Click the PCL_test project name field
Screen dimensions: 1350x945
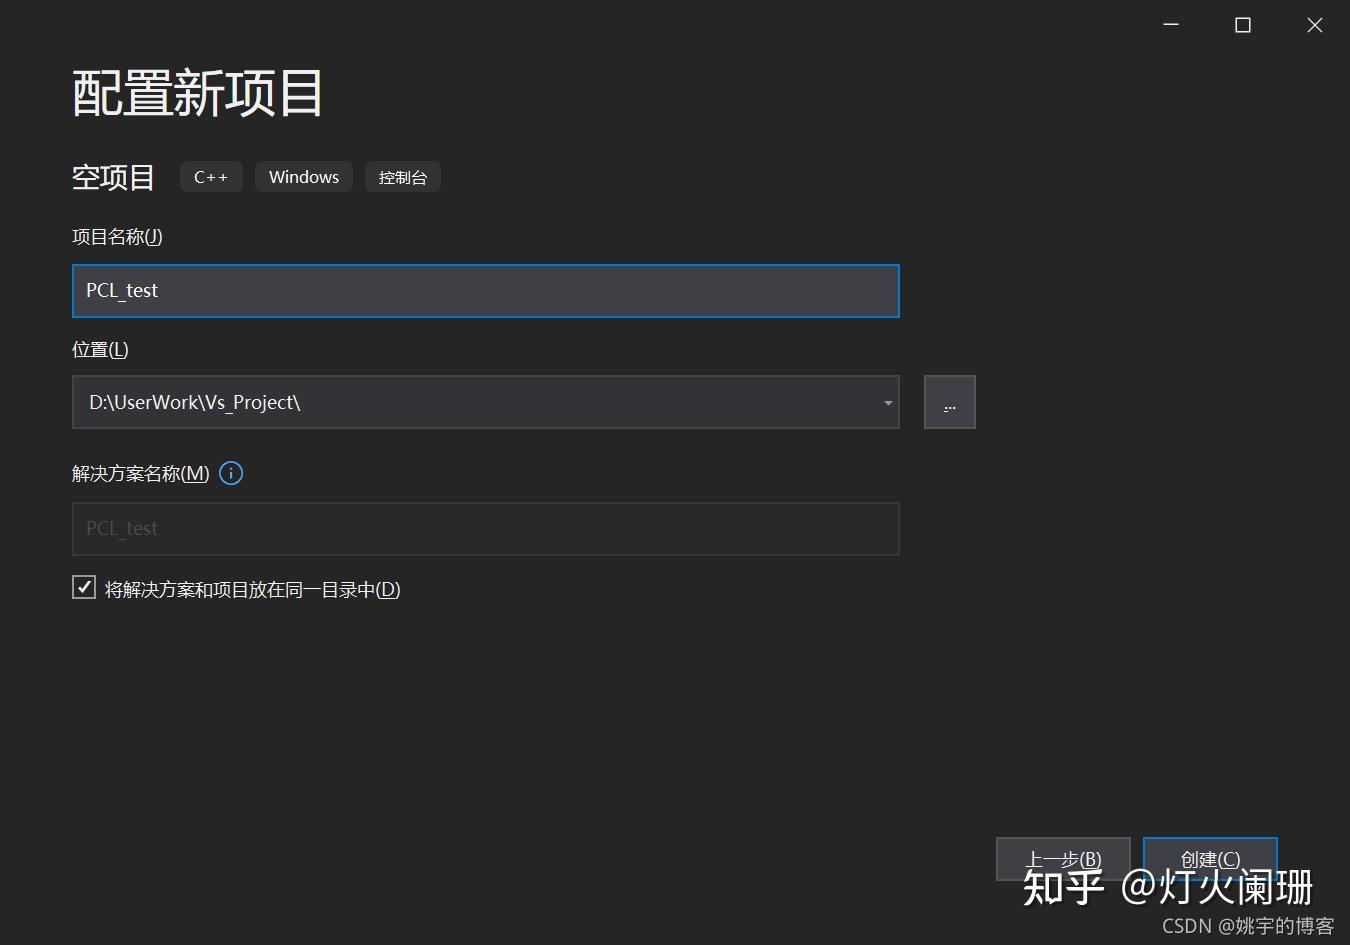coord(486,291)
